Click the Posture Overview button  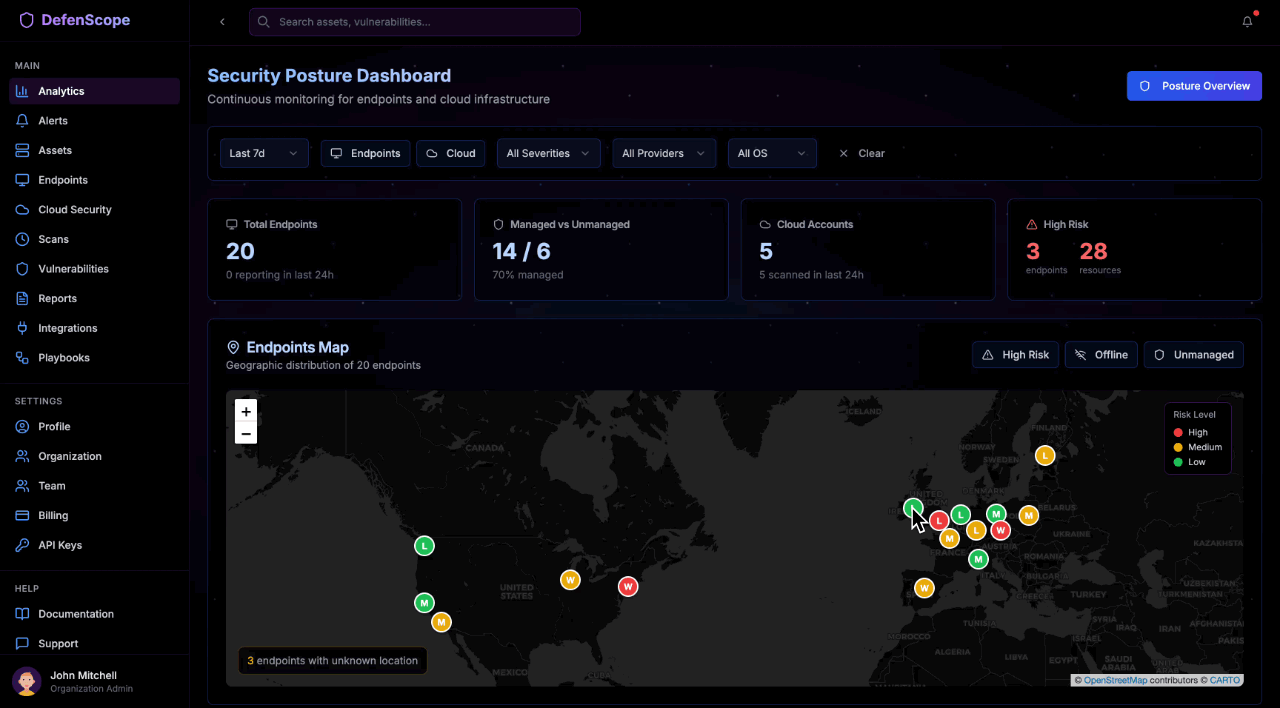click(x=1194, y=86)
